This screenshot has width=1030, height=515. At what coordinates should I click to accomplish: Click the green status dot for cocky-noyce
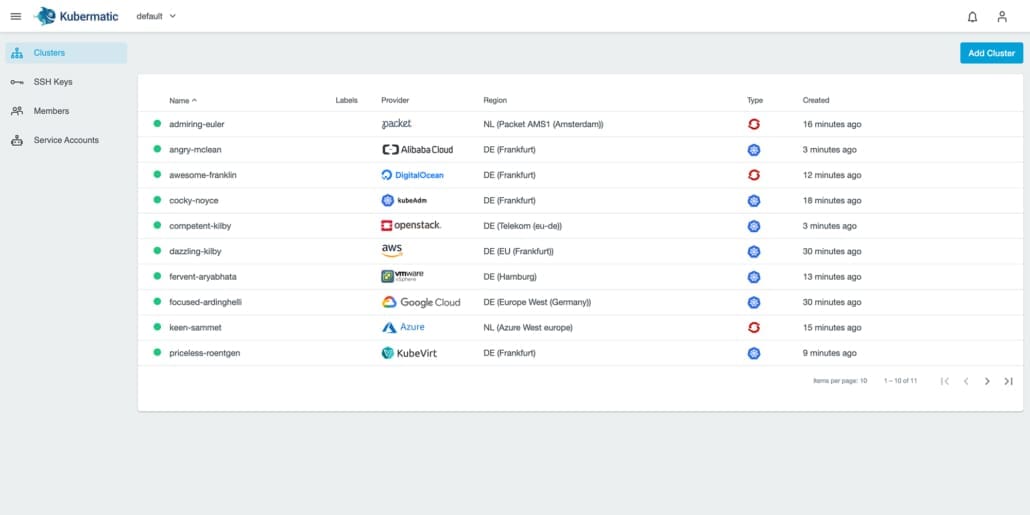point(157,200)
